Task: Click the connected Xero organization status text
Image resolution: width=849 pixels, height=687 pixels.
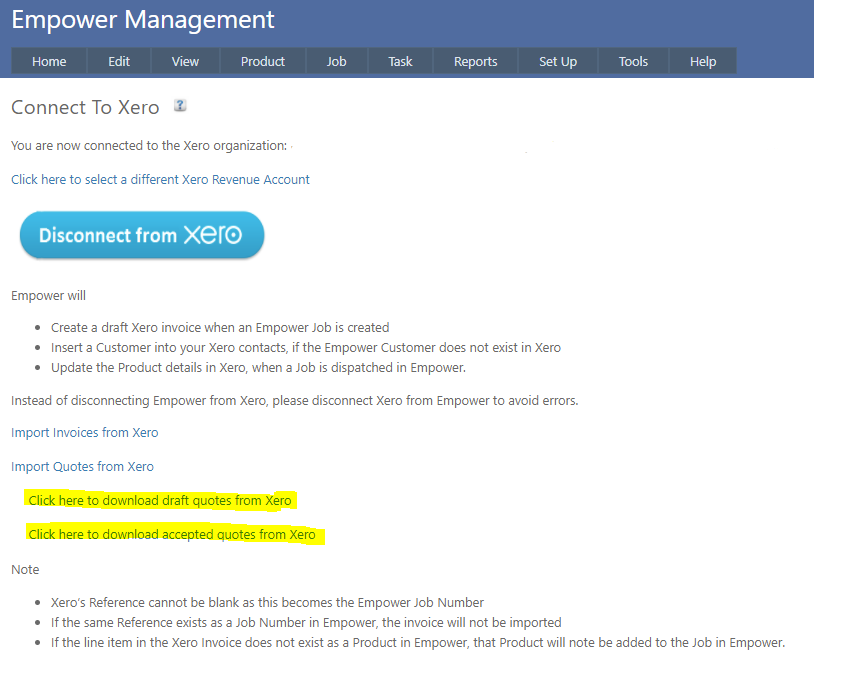Action: pos(149,146)
